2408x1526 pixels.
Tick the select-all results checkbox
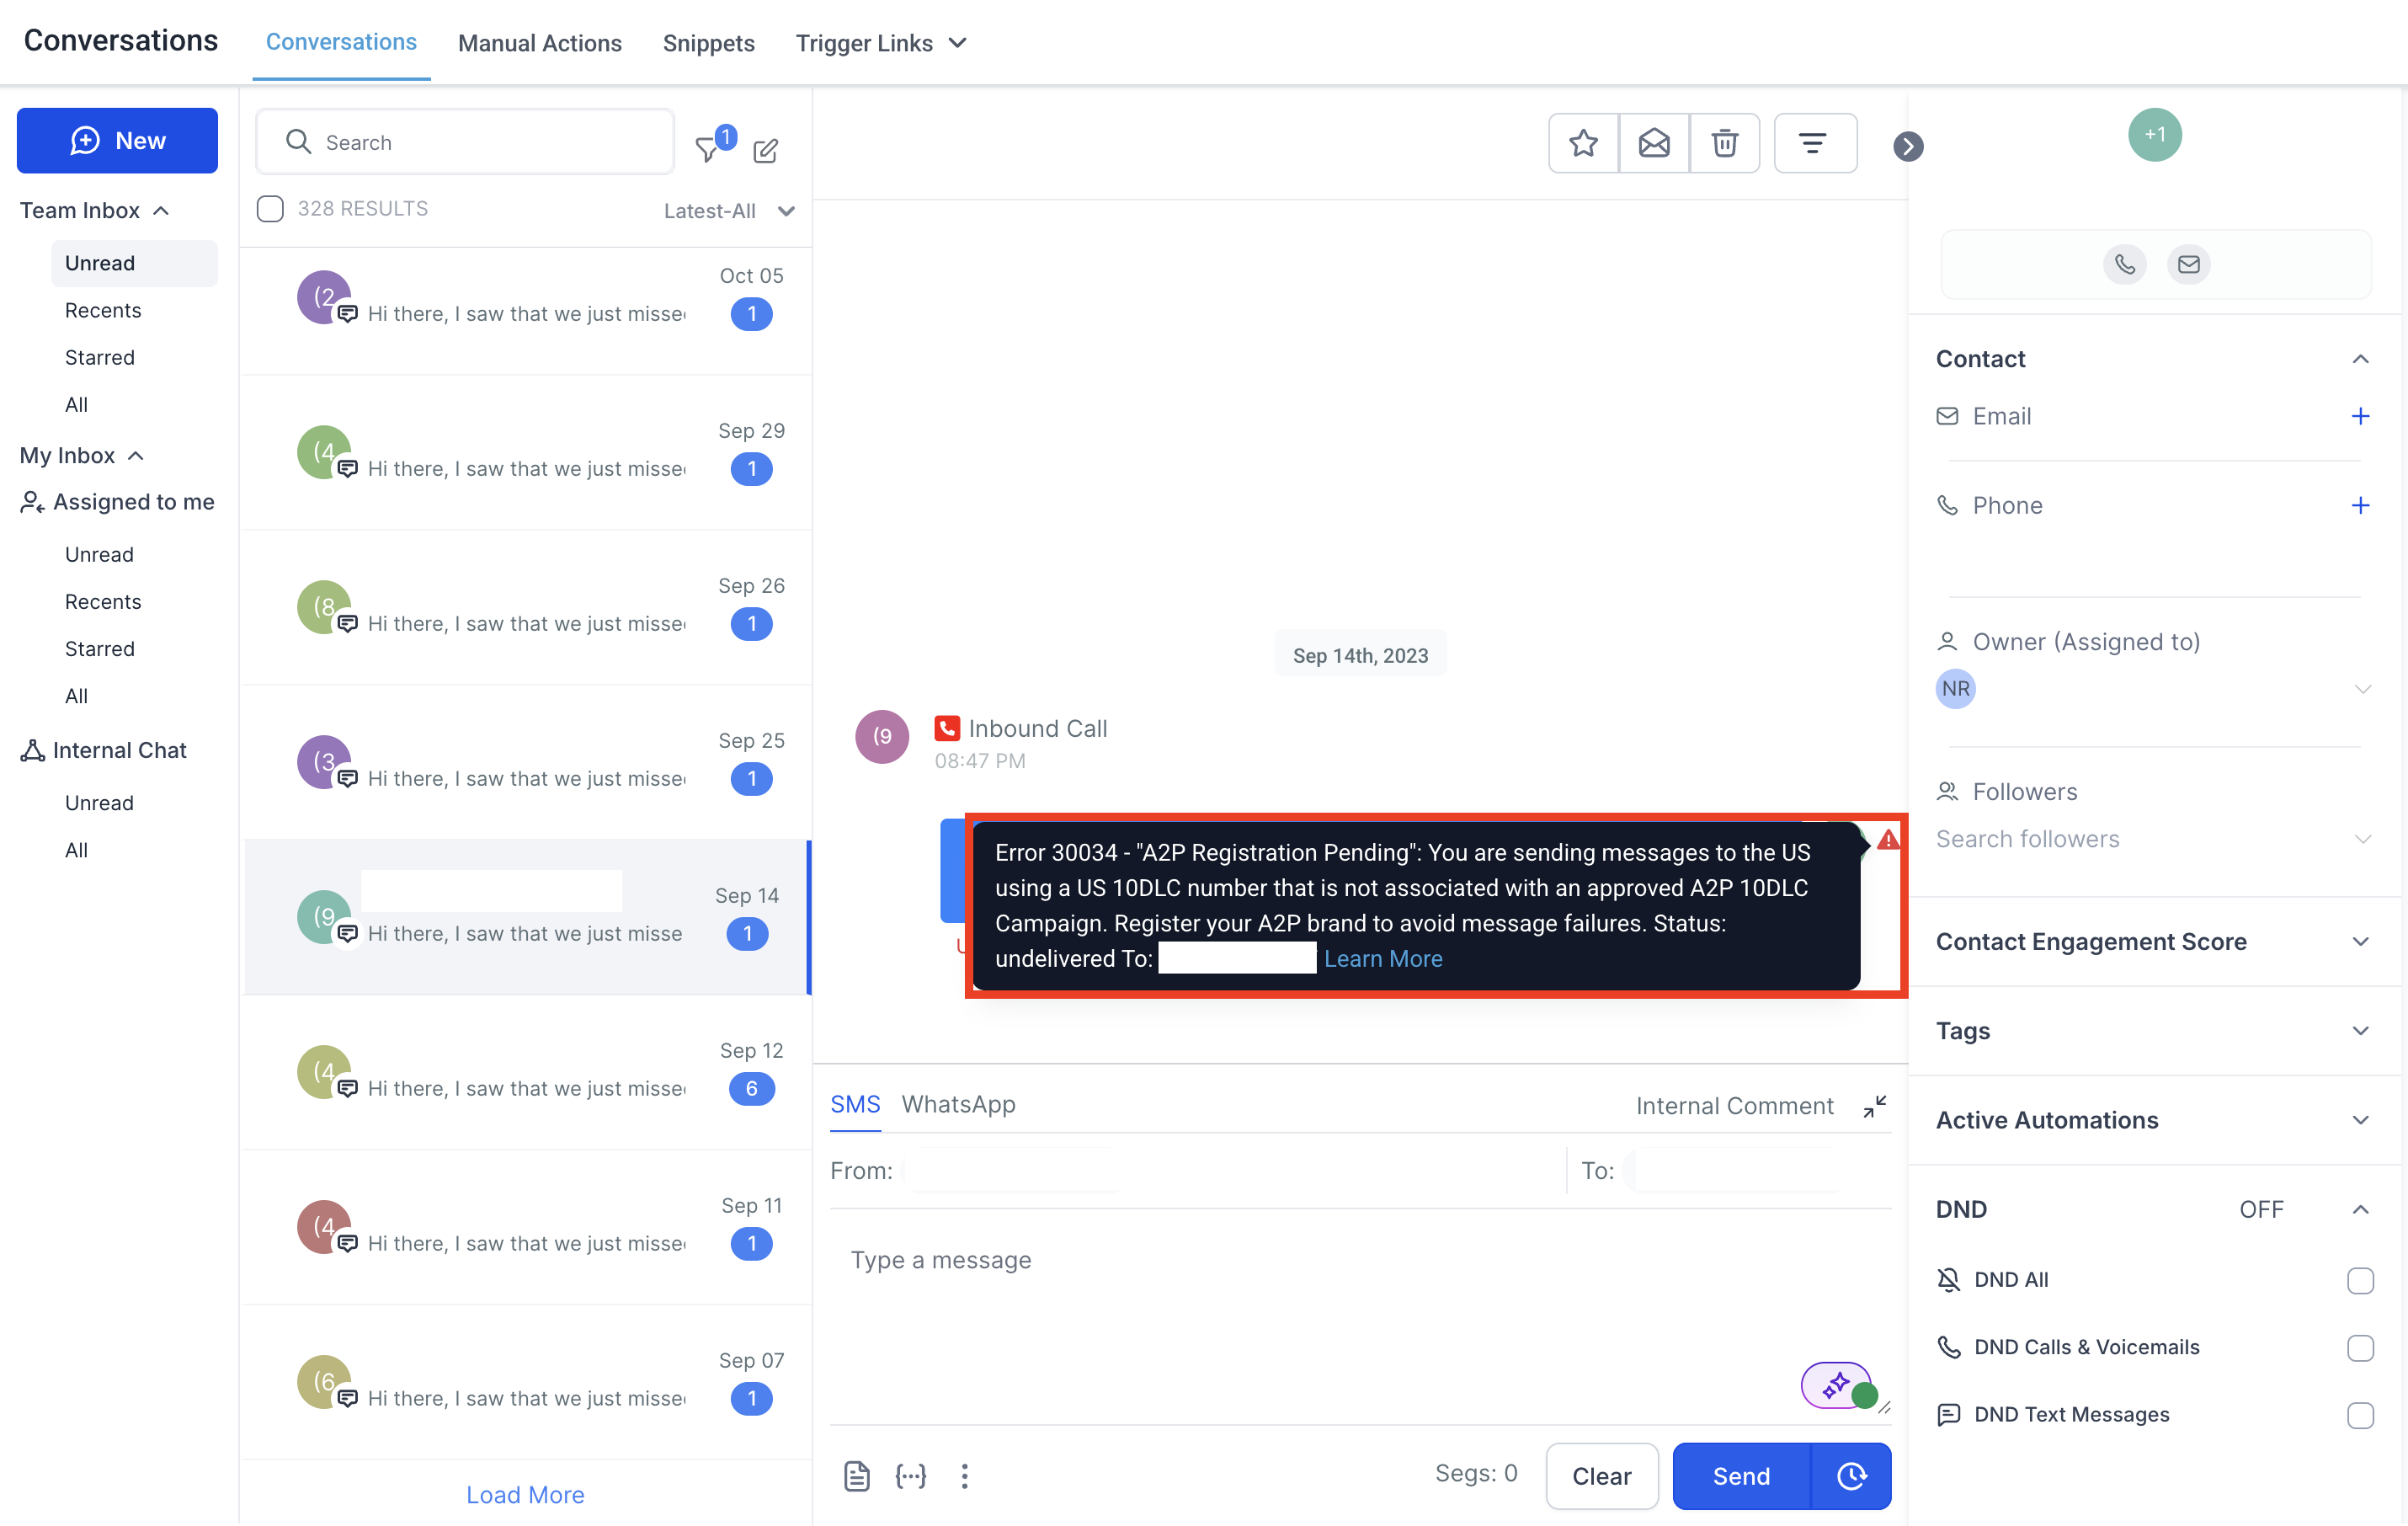(270, 208)
